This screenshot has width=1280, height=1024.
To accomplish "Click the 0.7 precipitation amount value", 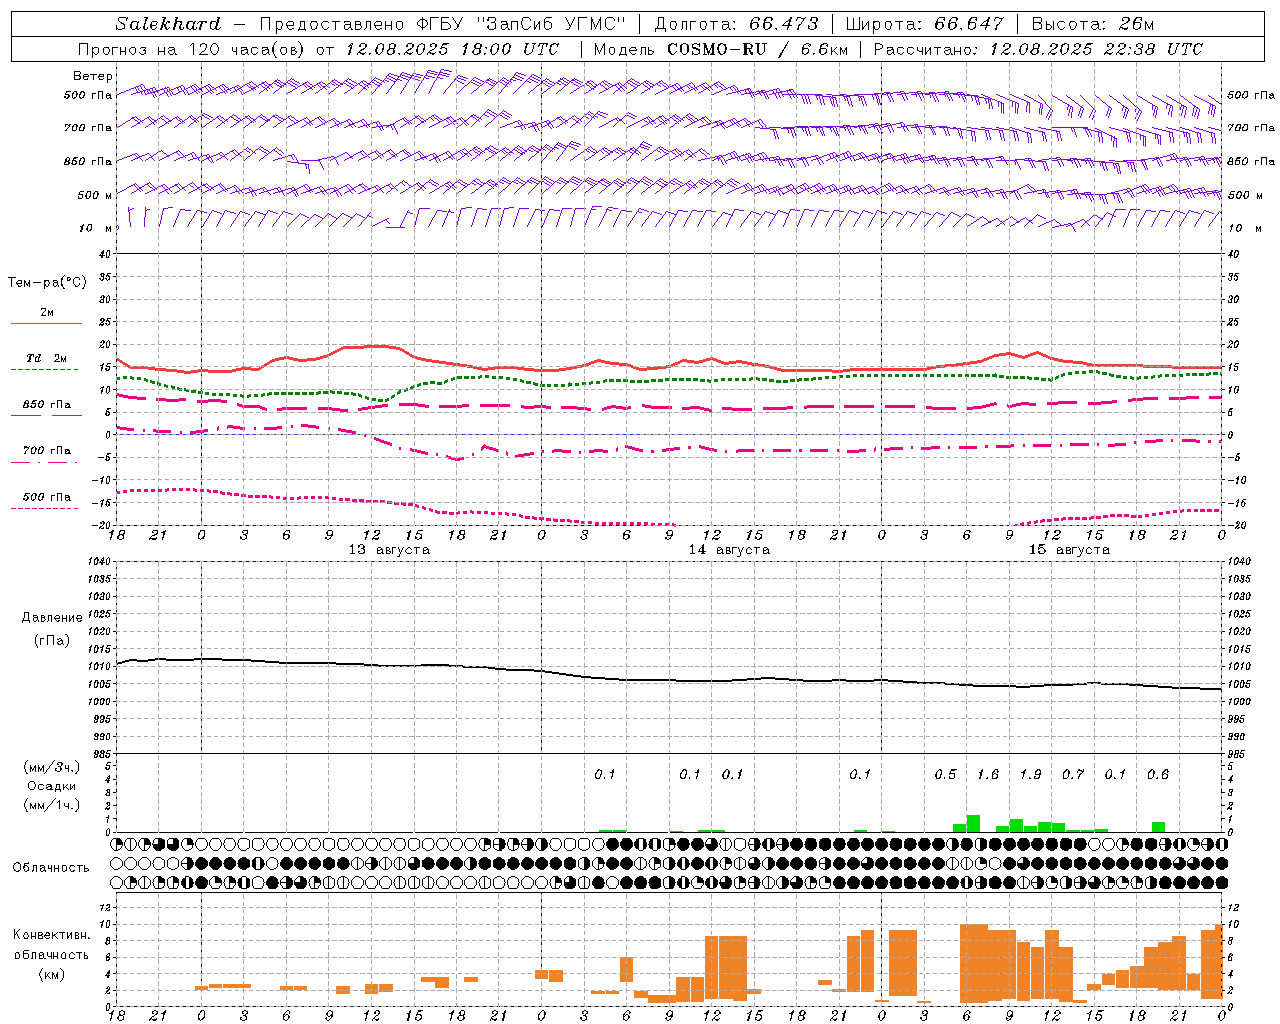I will (1073, 775).
